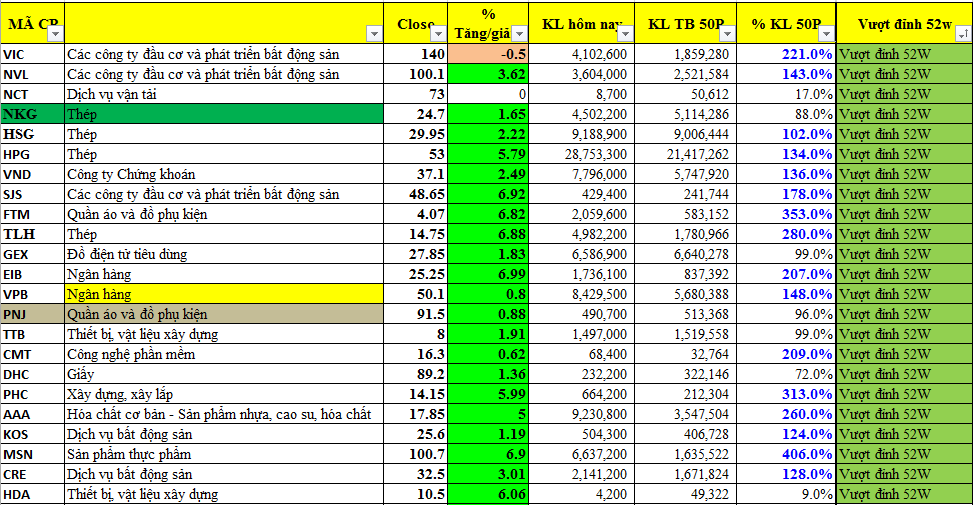Click the orange -0.5 change cell for VIC
This screenshot has height=505, width=973.
[489, 54]
